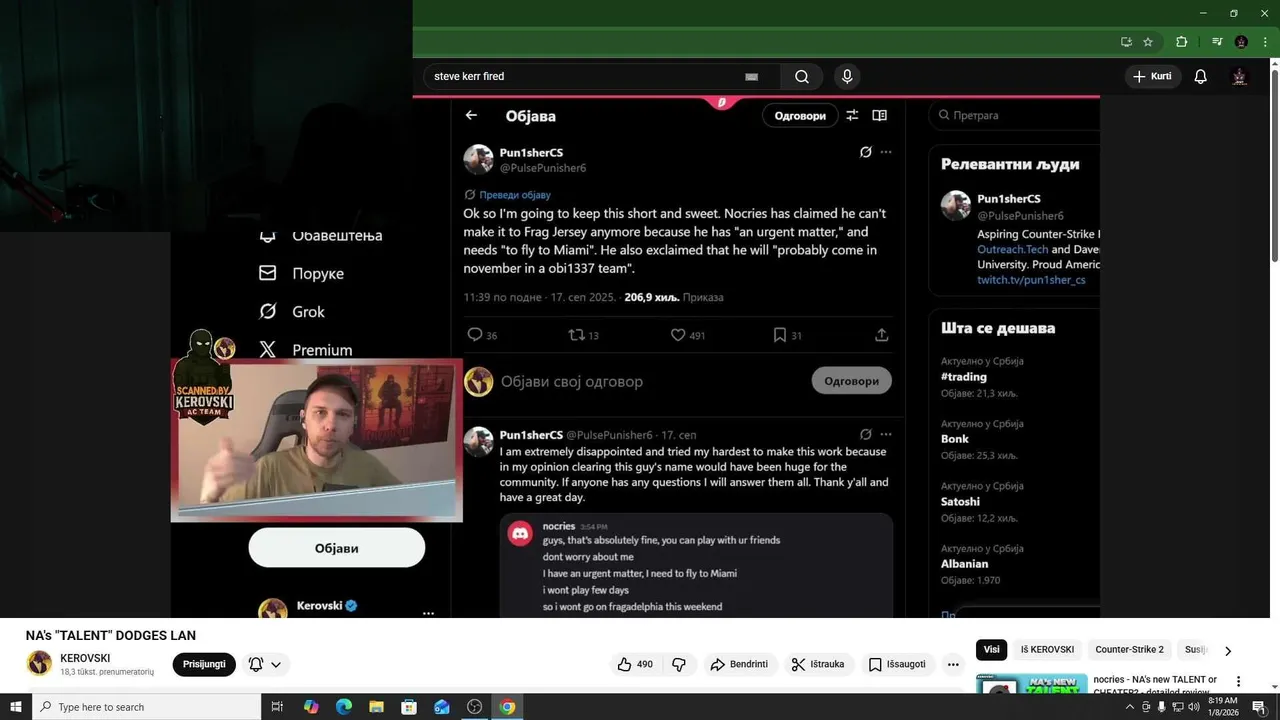This screenshot has width=1280, height=720.
Task: Open the Chrome profile avatar in toolbar
Action: click(x=1241, y=42)
